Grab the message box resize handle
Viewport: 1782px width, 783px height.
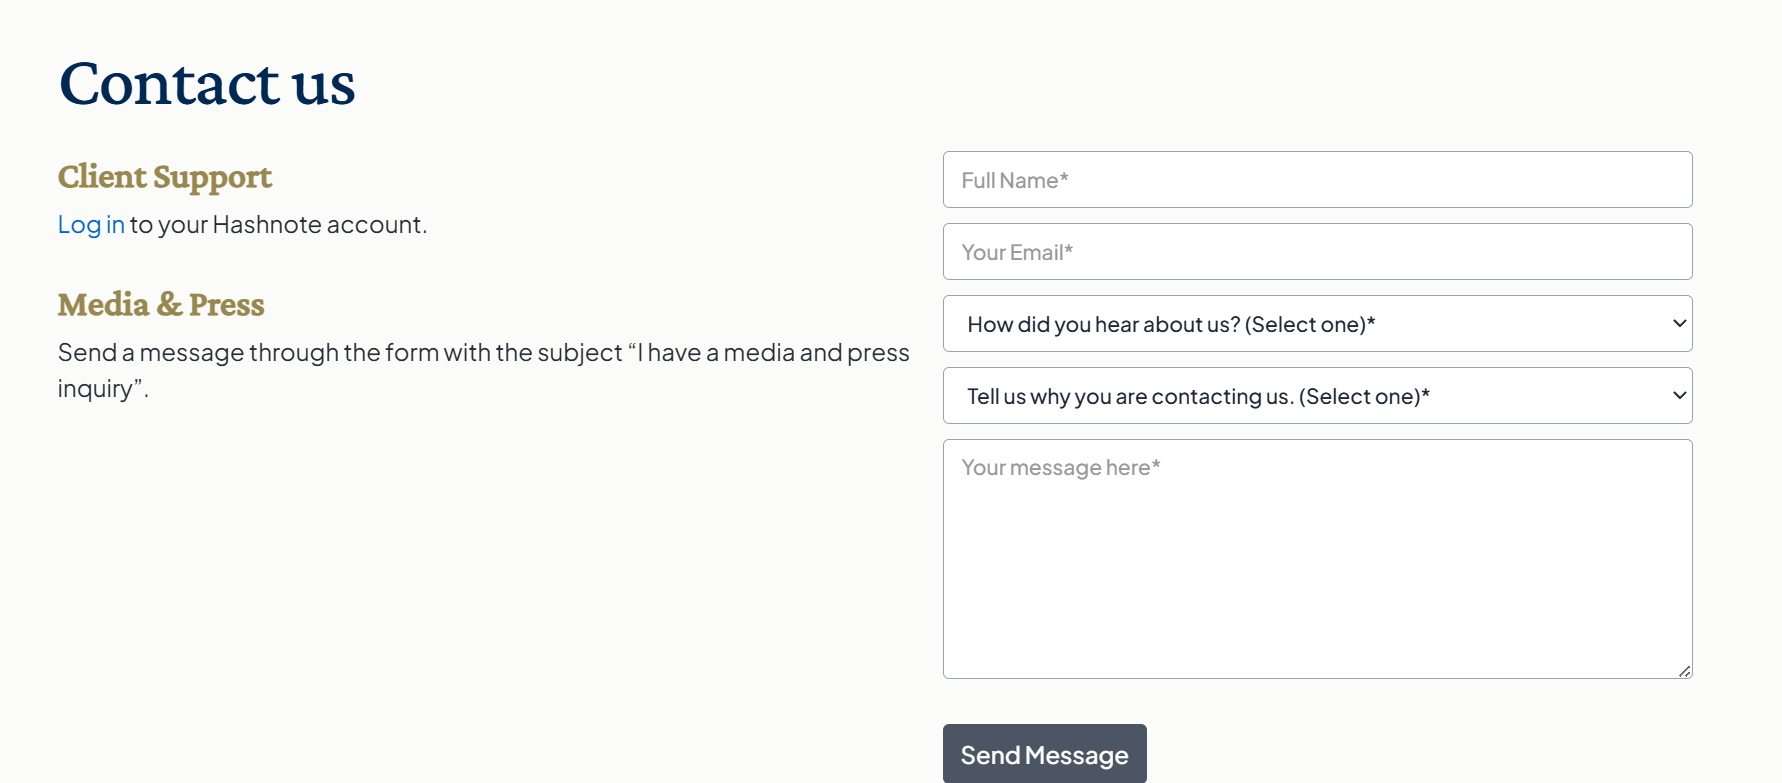coord(1685,671)
